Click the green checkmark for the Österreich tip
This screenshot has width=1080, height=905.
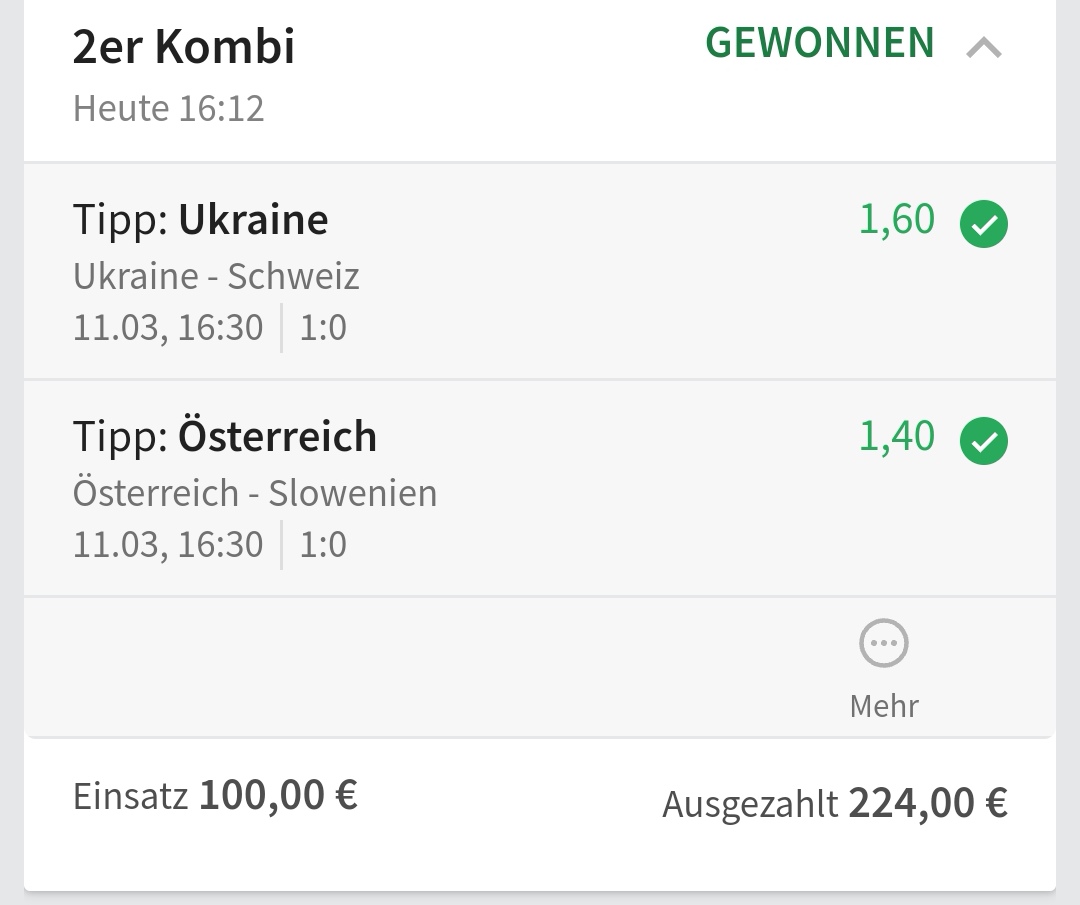click(984, 441)
